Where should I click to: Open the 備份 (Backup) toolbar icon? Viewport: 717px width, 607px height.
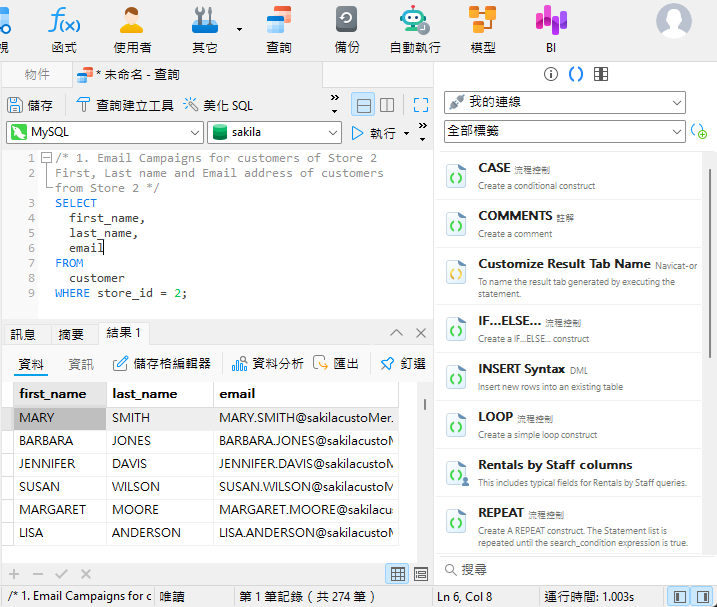pyautogui.click(x=347, y=28)
